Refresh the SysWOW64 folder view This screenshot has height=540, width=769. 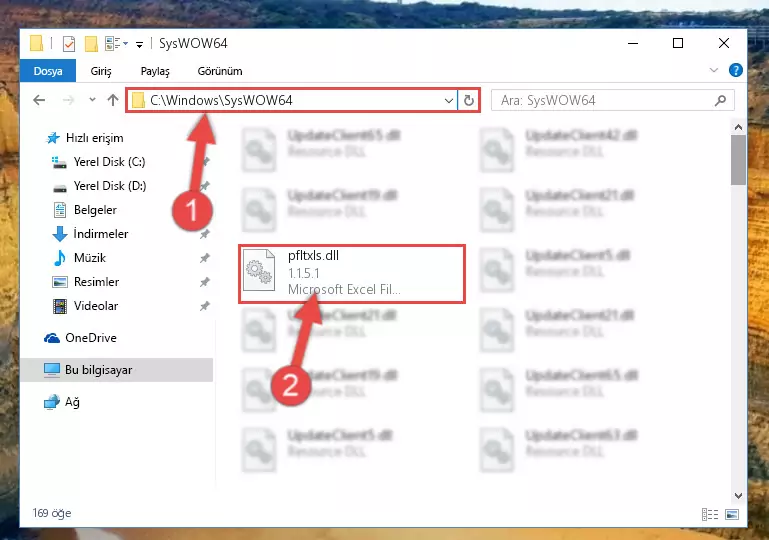point(469,101)
